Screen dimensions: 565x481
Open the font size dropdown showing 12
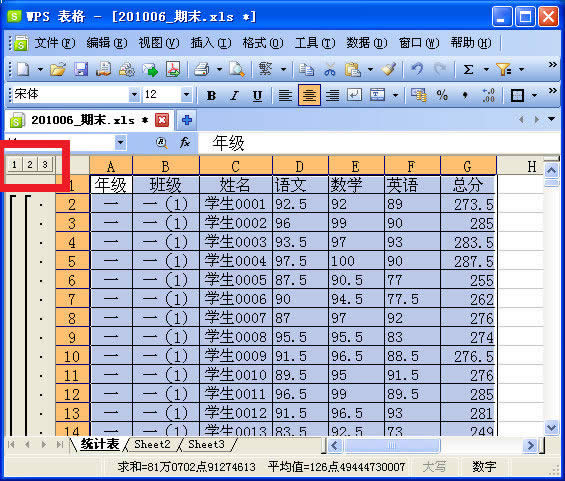tap(186, 95)
